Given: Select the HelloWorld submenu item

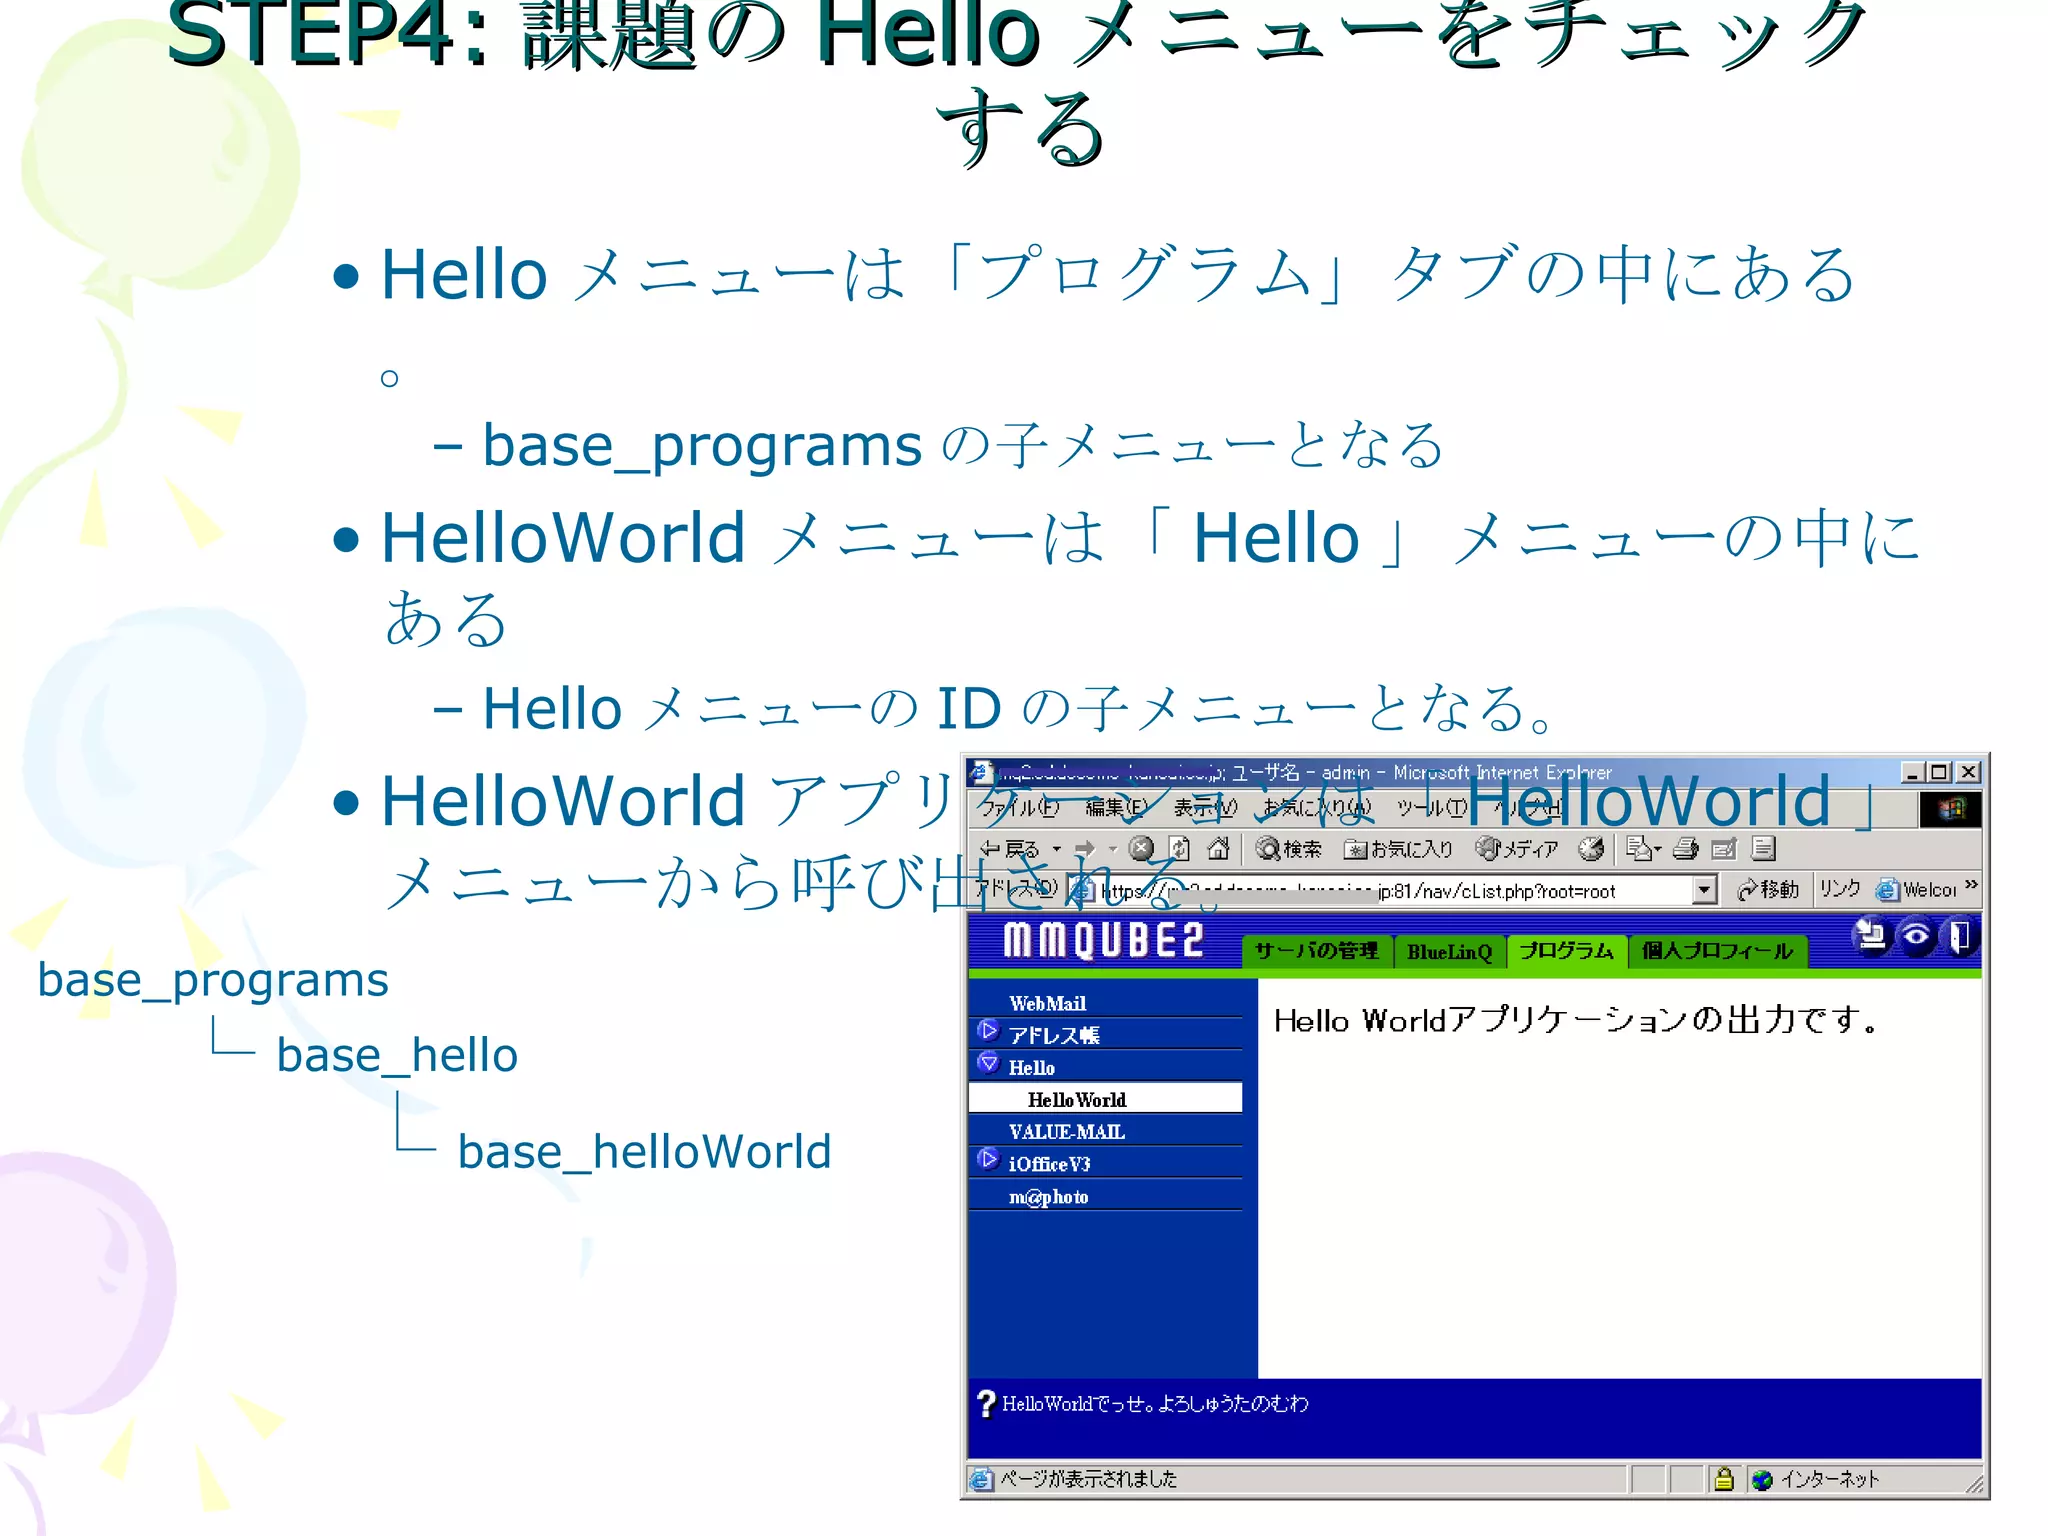Looking at the screenshot, I should coord(1105,1098).
